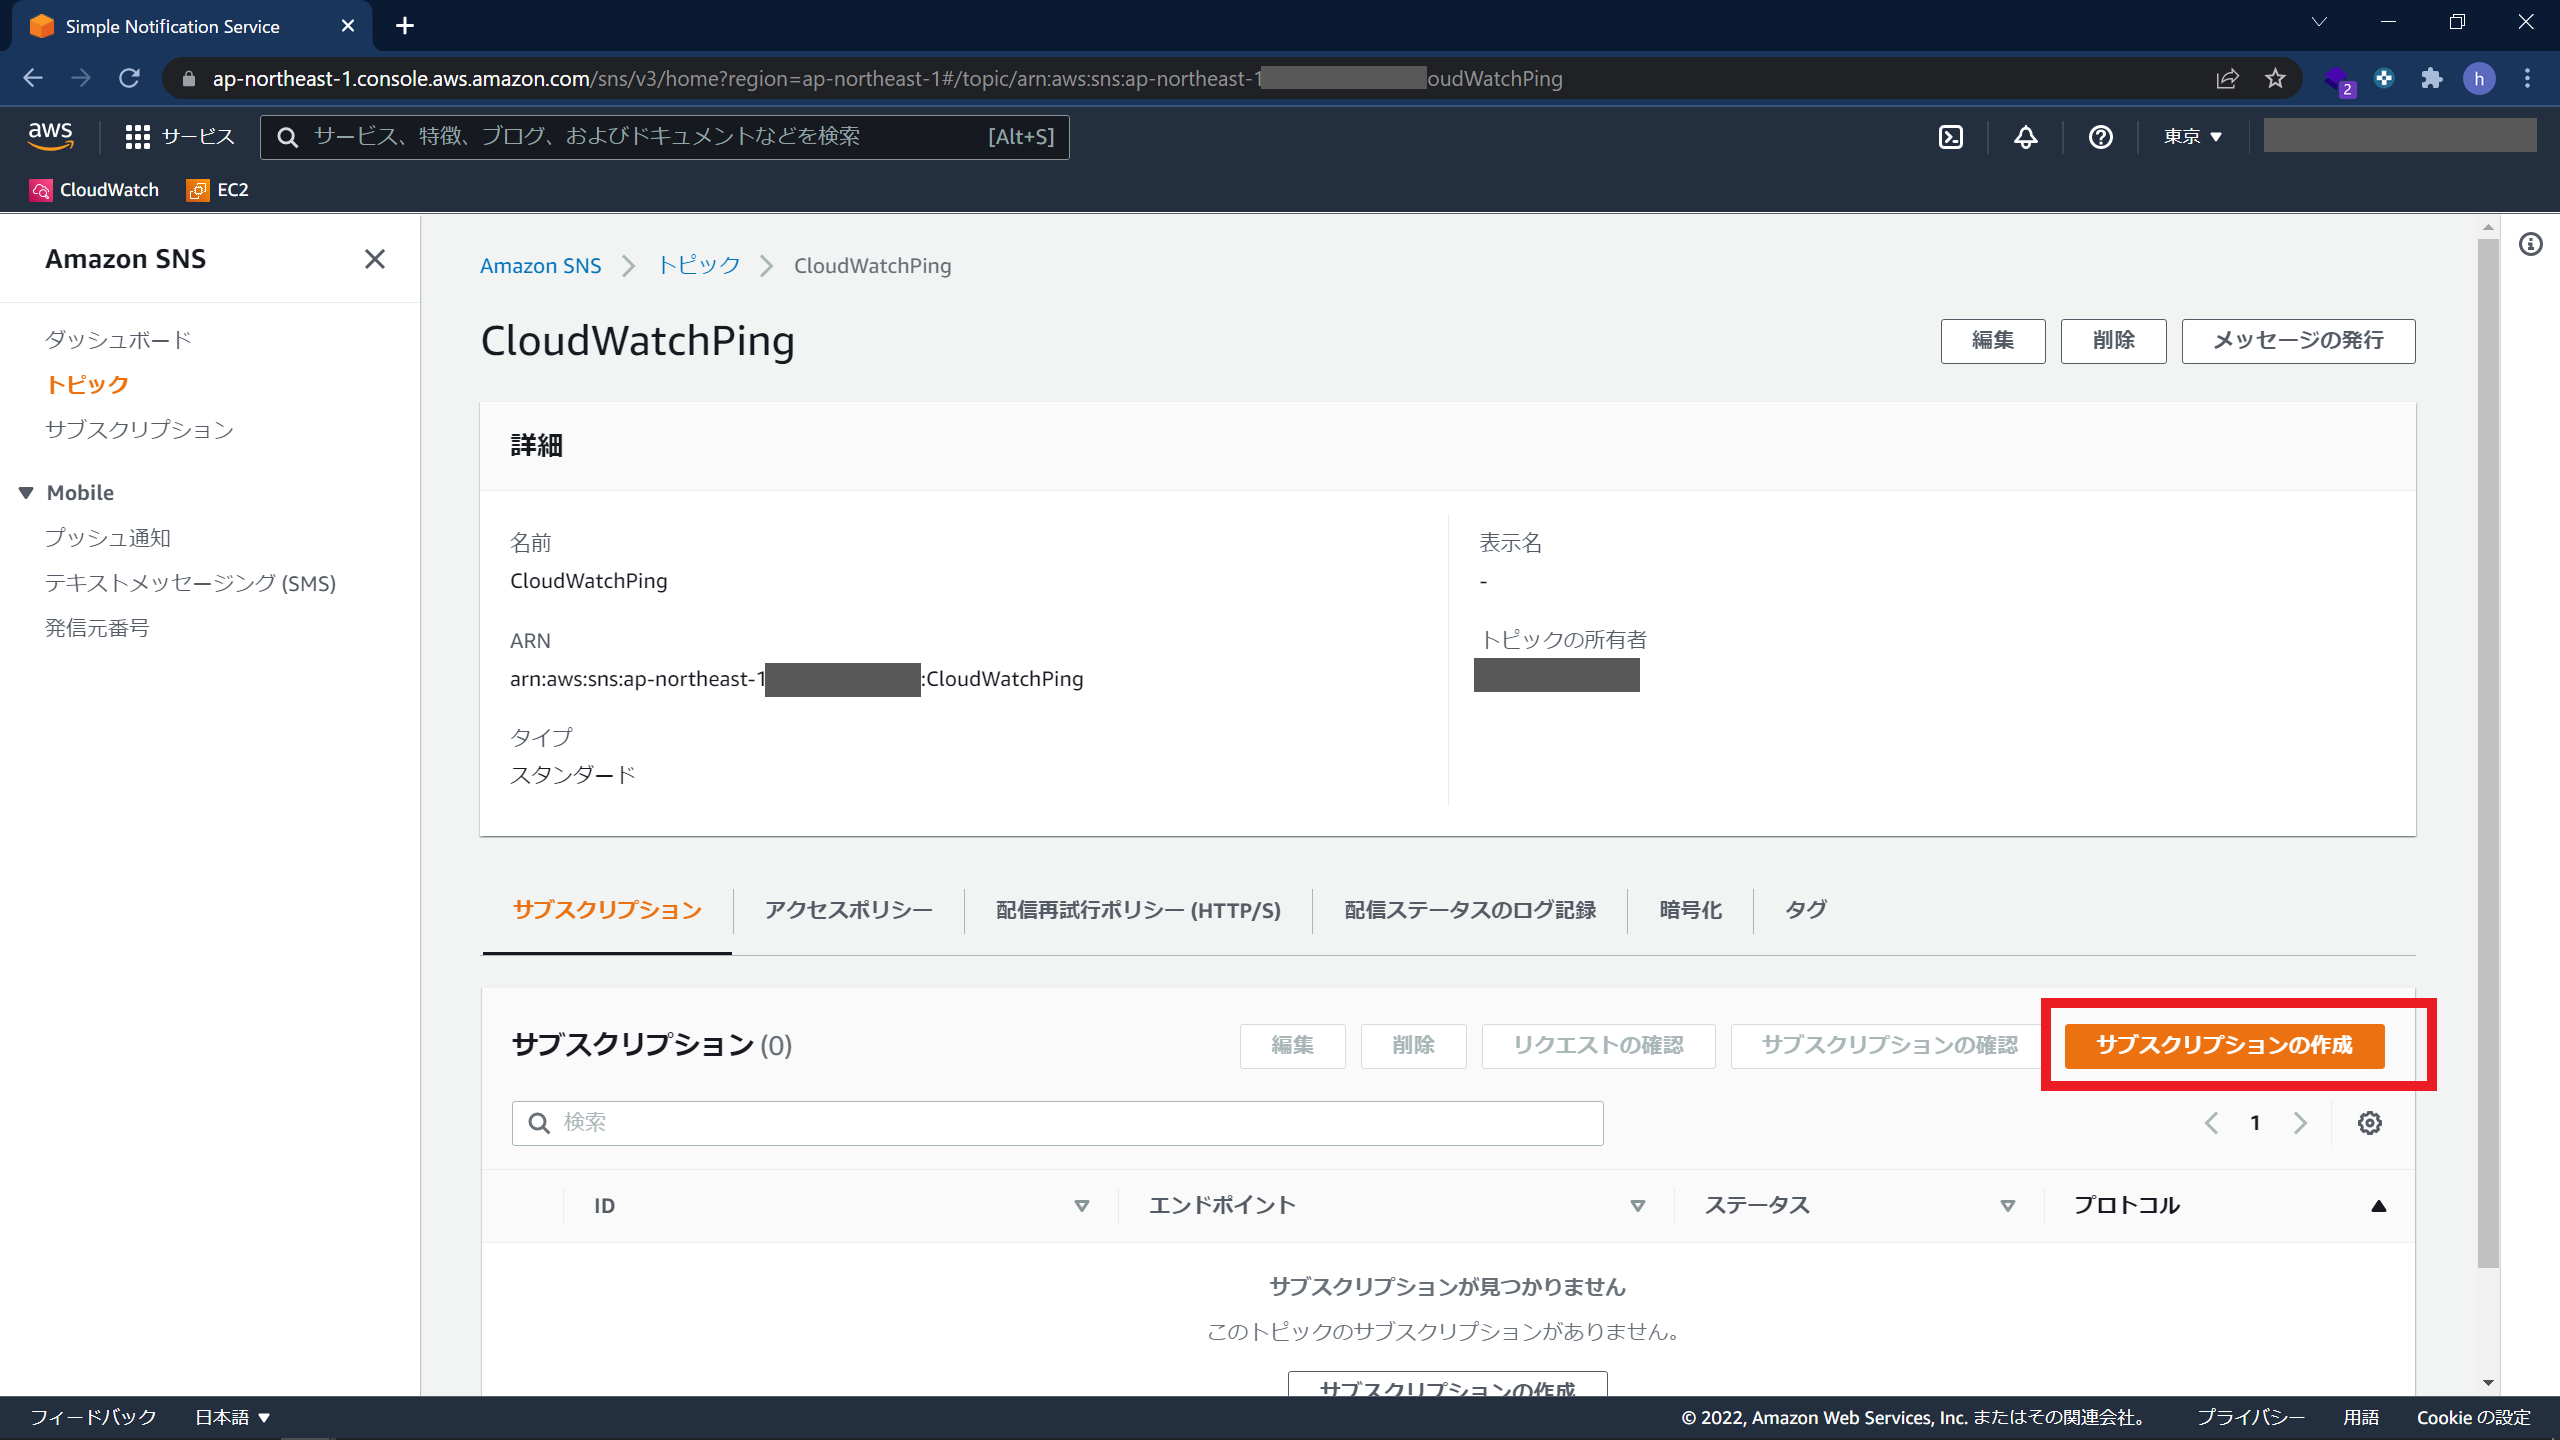Open a new browser tab
The width and height of the screenshot is (2560, 1440).
tap(404, 26)
